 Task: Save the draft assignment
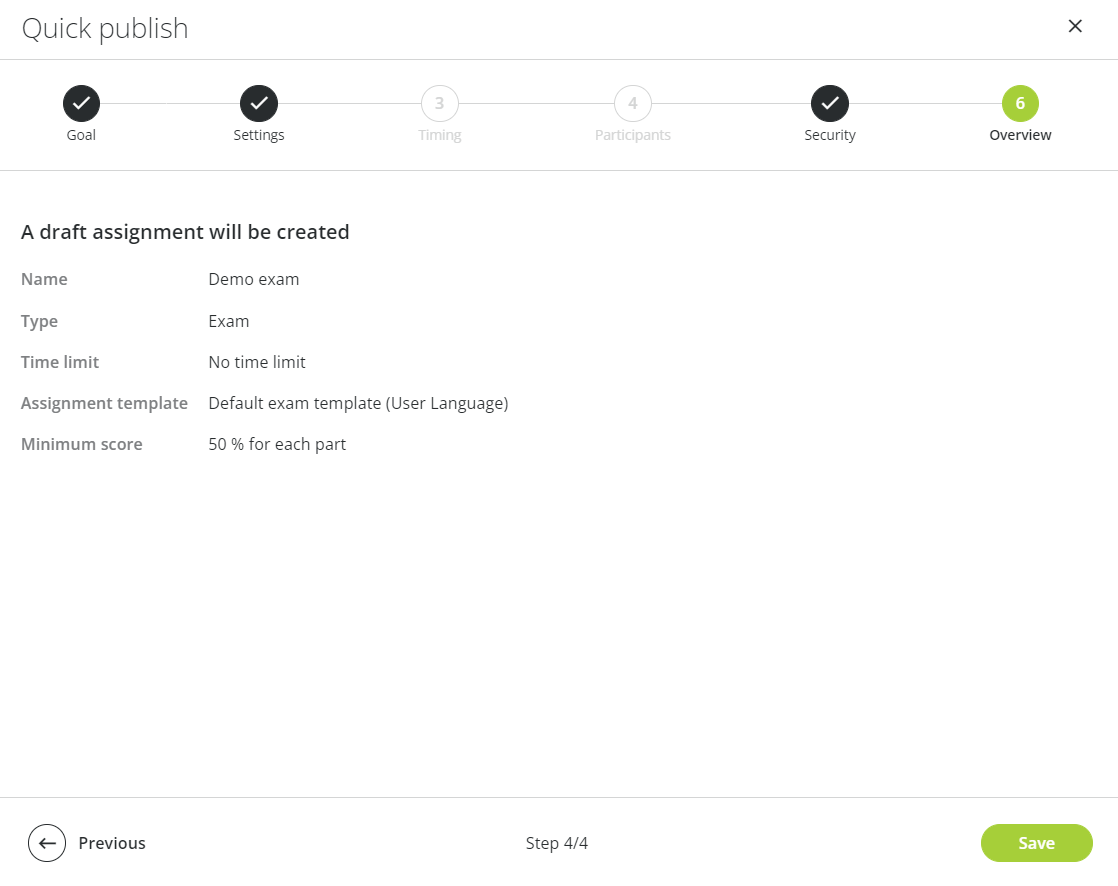1036,843
